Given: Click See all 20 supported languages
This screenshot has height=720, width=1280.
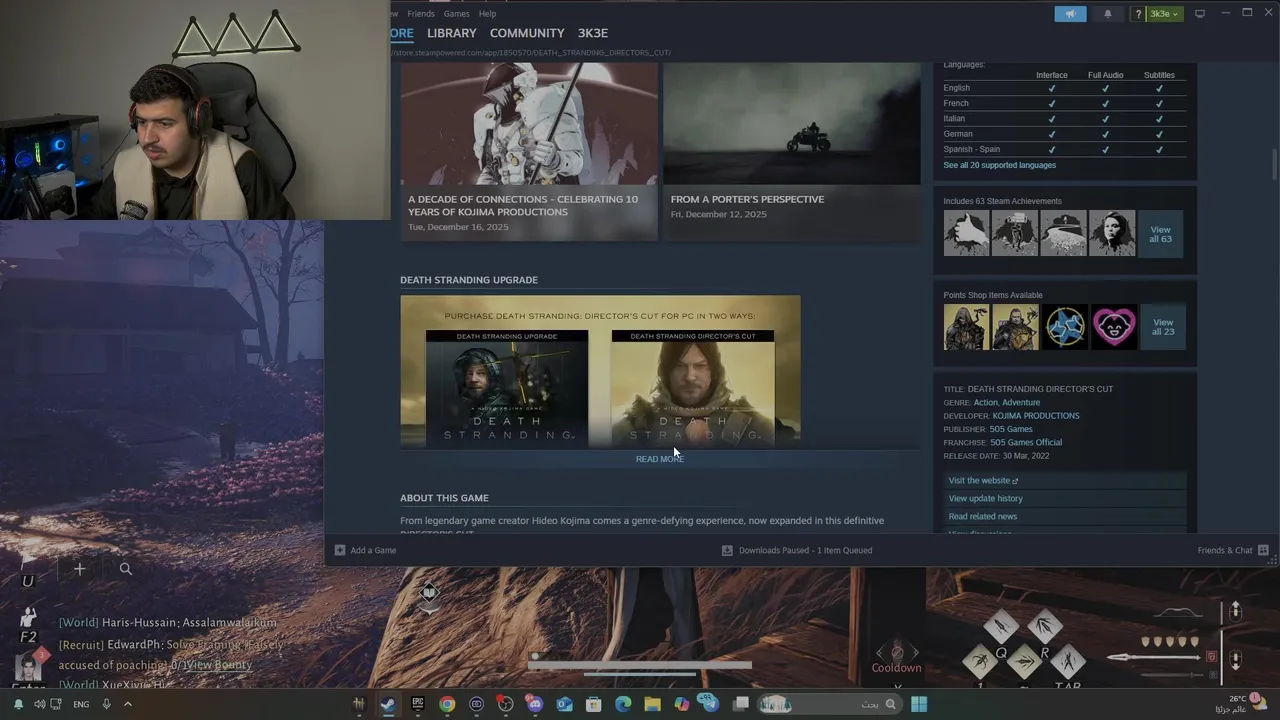Looking at the screenshot, I should tap(999, 165).
